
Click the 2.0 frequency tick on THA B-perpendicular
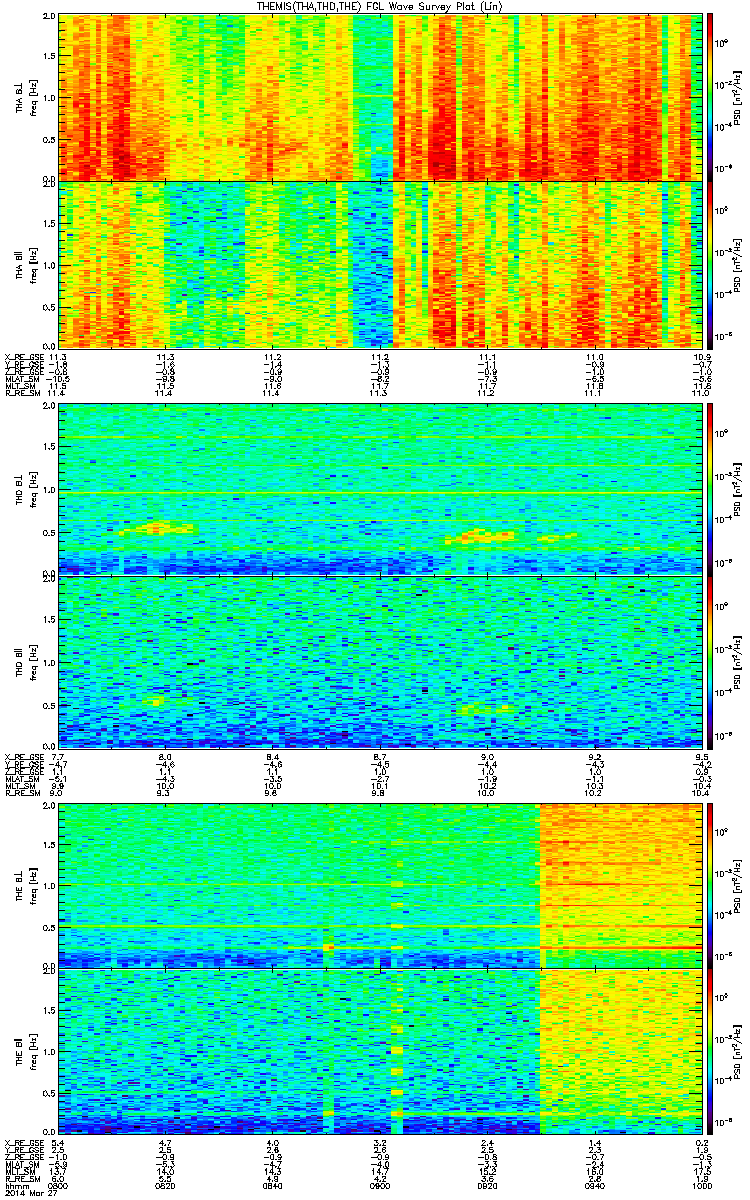point(49,18)
